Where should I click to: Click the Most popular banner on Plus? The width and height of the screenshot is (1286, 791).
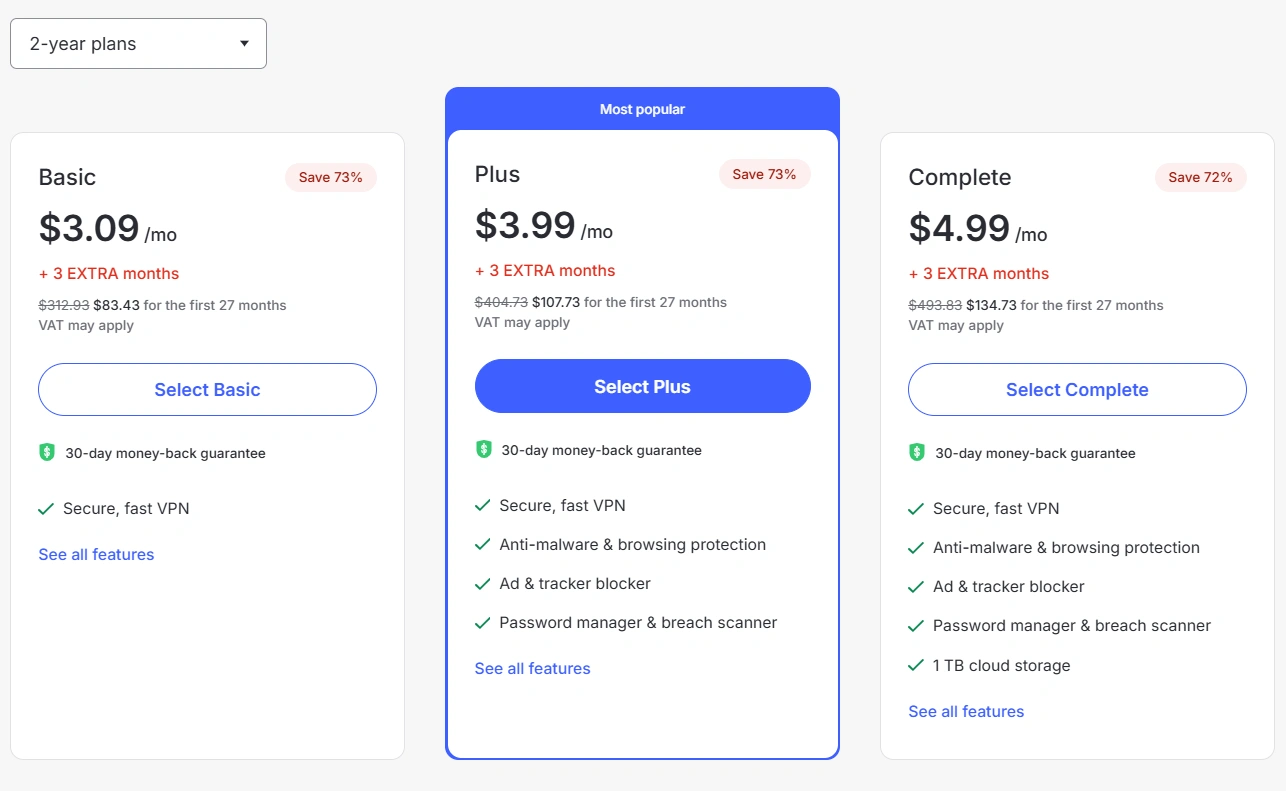[642, 109]
